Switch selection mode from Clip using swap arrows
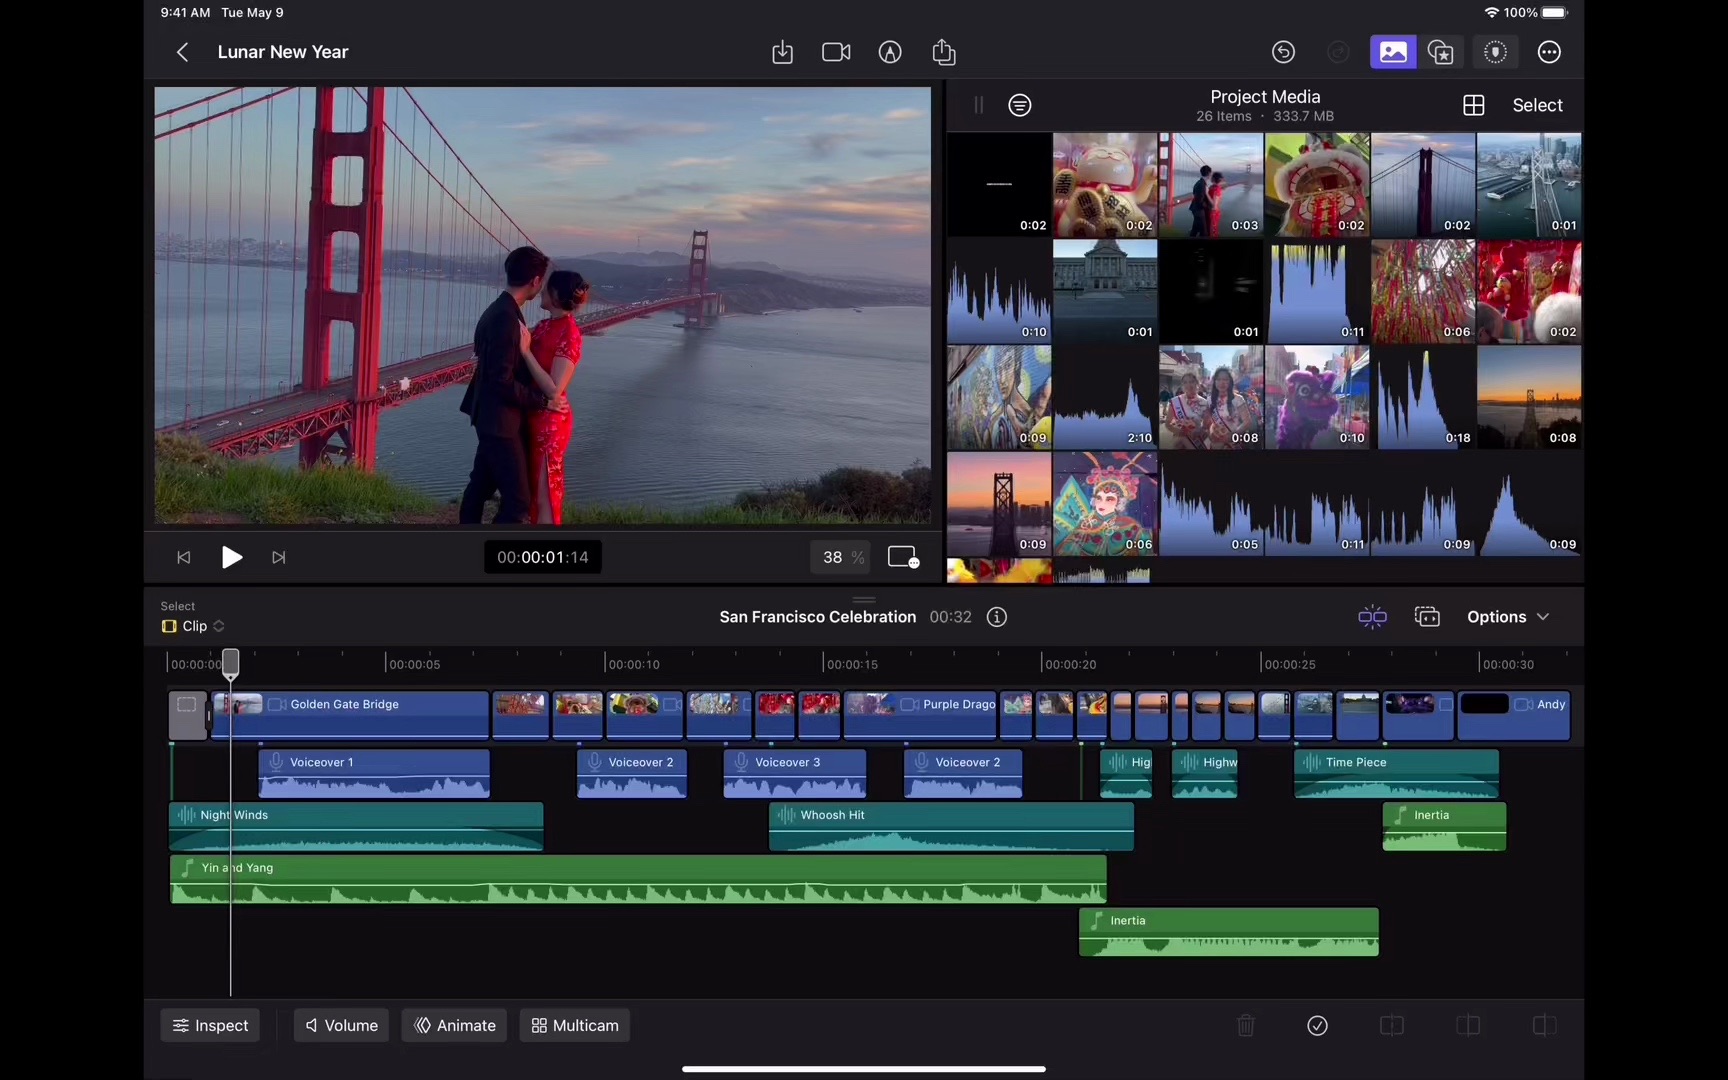 click(x=217, y=626)
